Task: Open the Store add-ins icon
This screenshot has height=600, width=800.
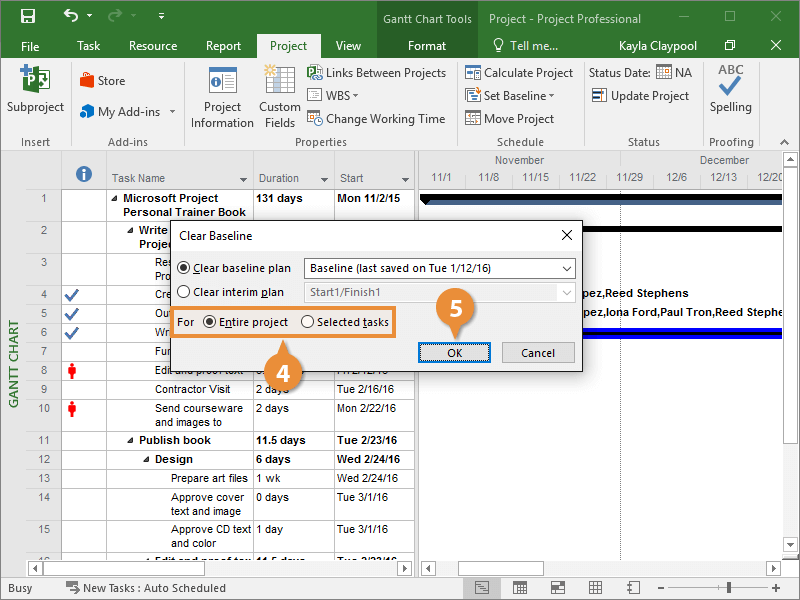Action: point(102,81)
